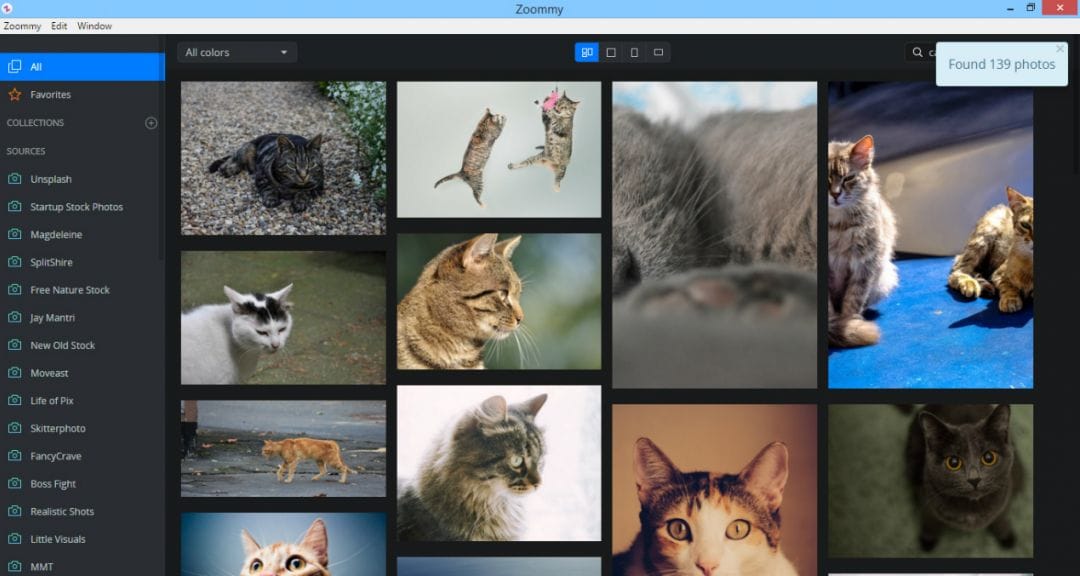Filter to landscape orientation photos
Screen dimensions: 1080x576
click(x=658, y=52)
